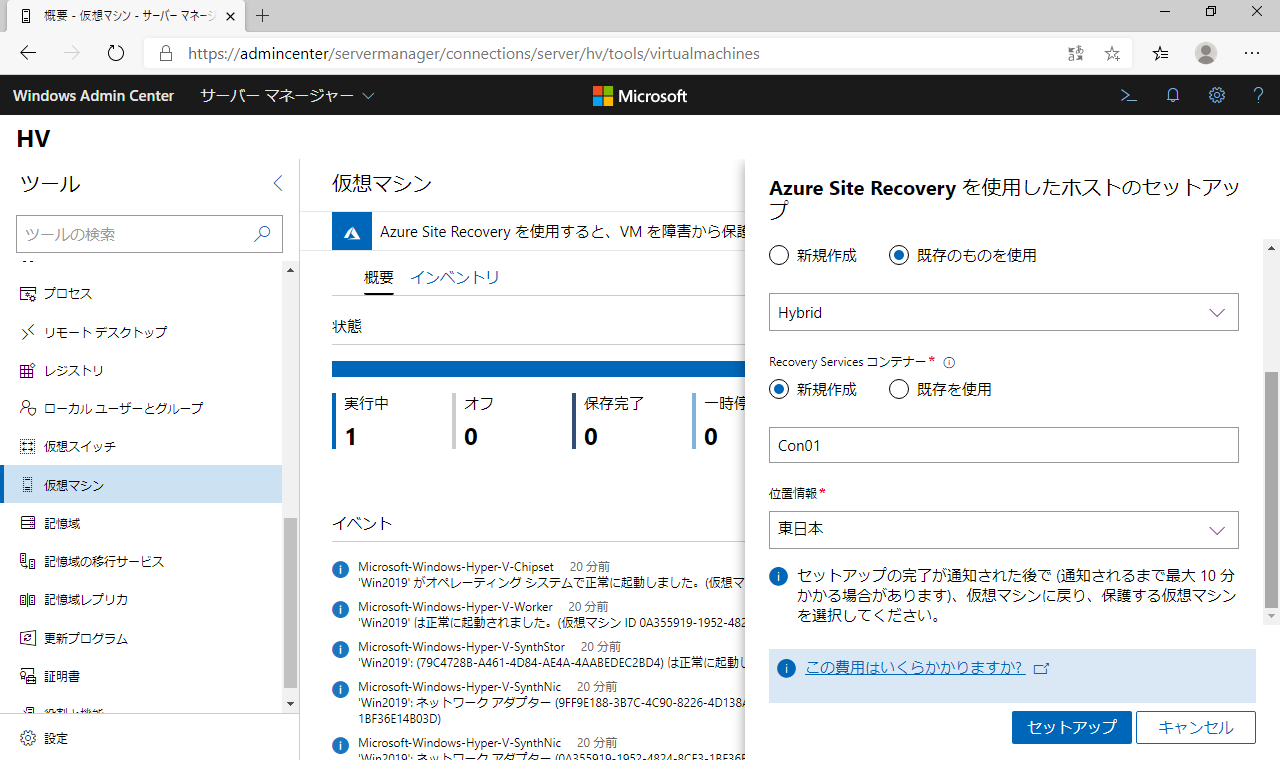The height and width of the screenshot is (760, 1280).
Task: Click Microsoft-Windows-Hyper-V-SynthStor event text
Action: [462, 647]
